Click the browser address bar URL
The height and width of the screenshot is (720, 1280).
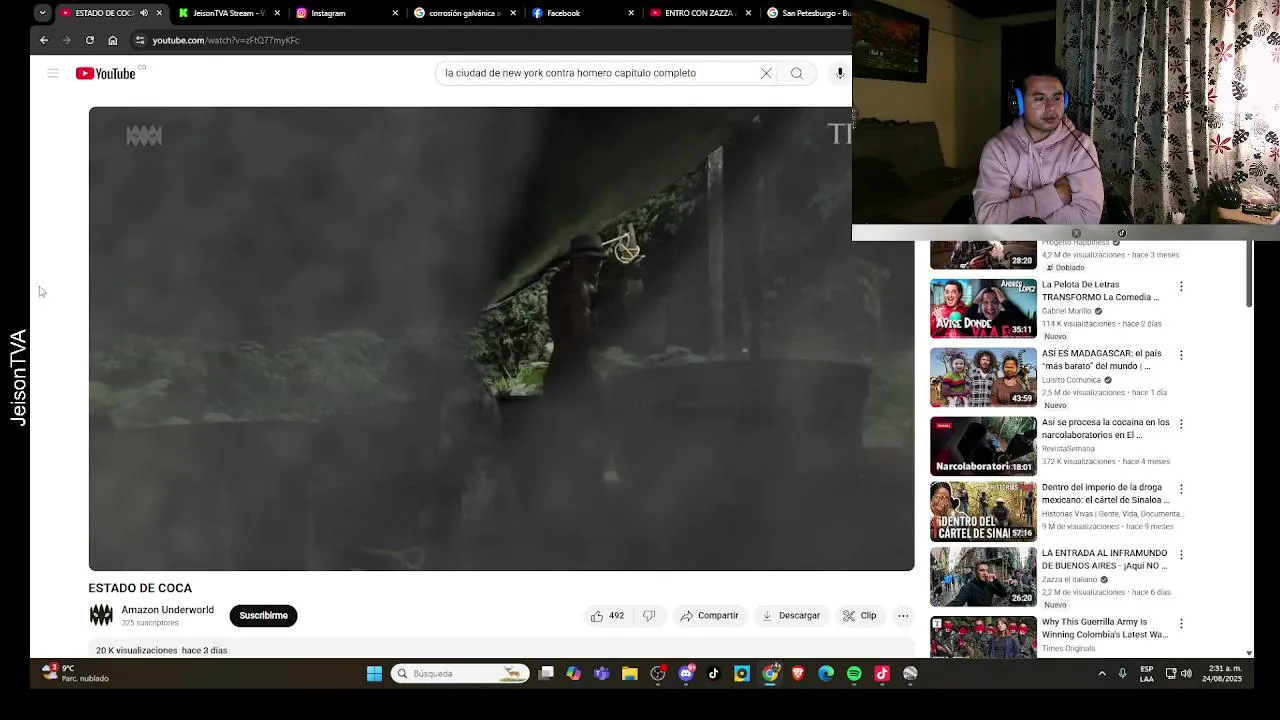[x=226, y=40]
